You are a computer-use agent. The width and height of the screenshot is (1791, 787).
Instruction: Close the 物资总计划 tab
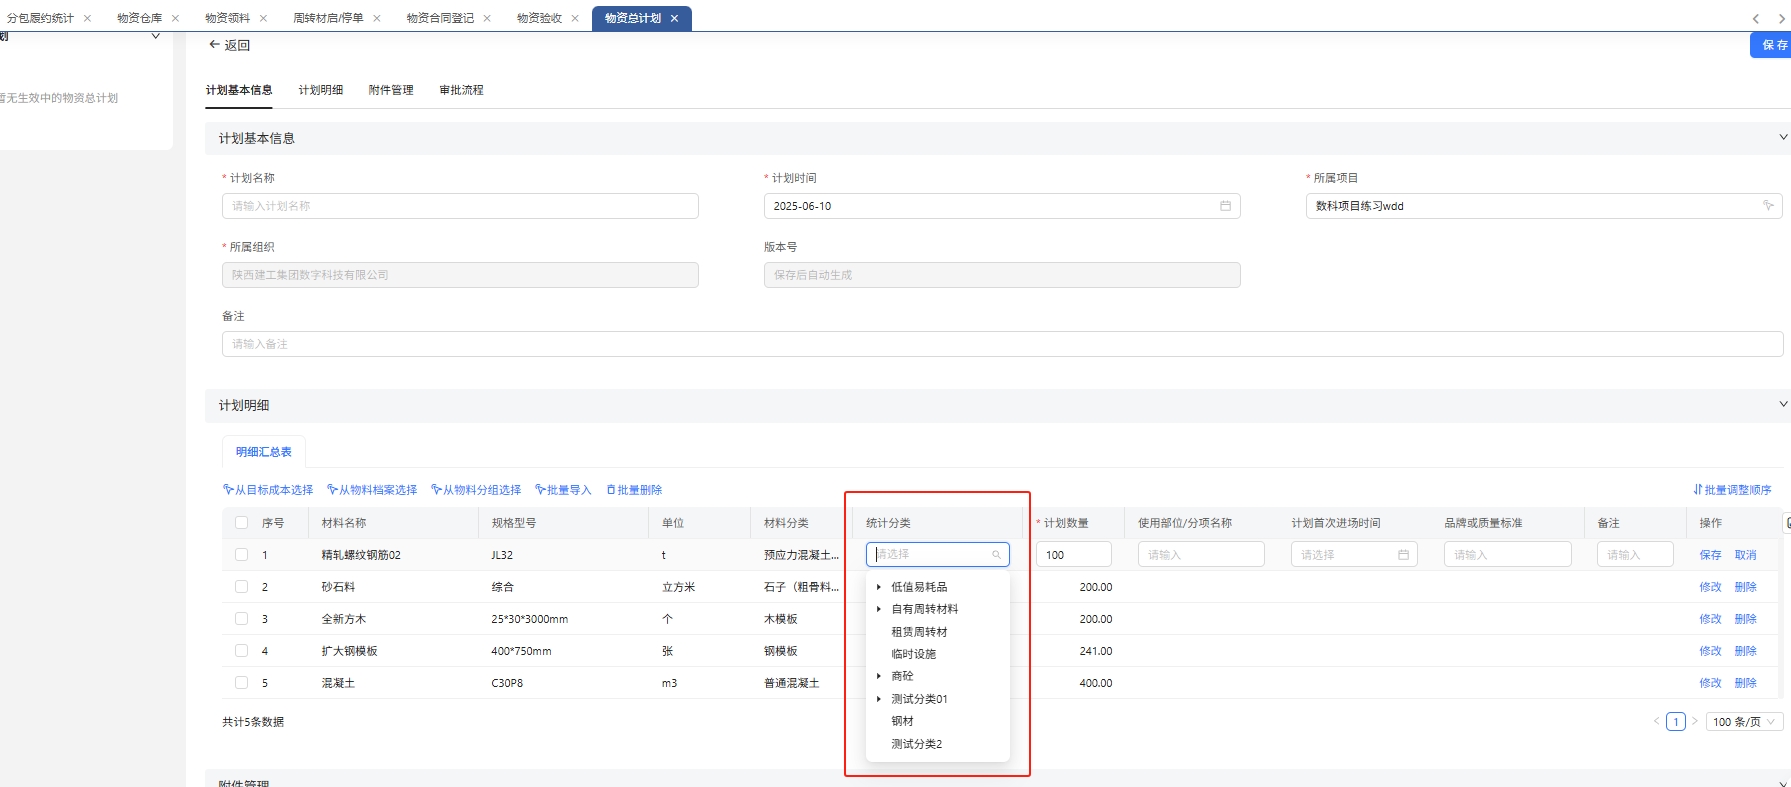(x=674, y=18)
